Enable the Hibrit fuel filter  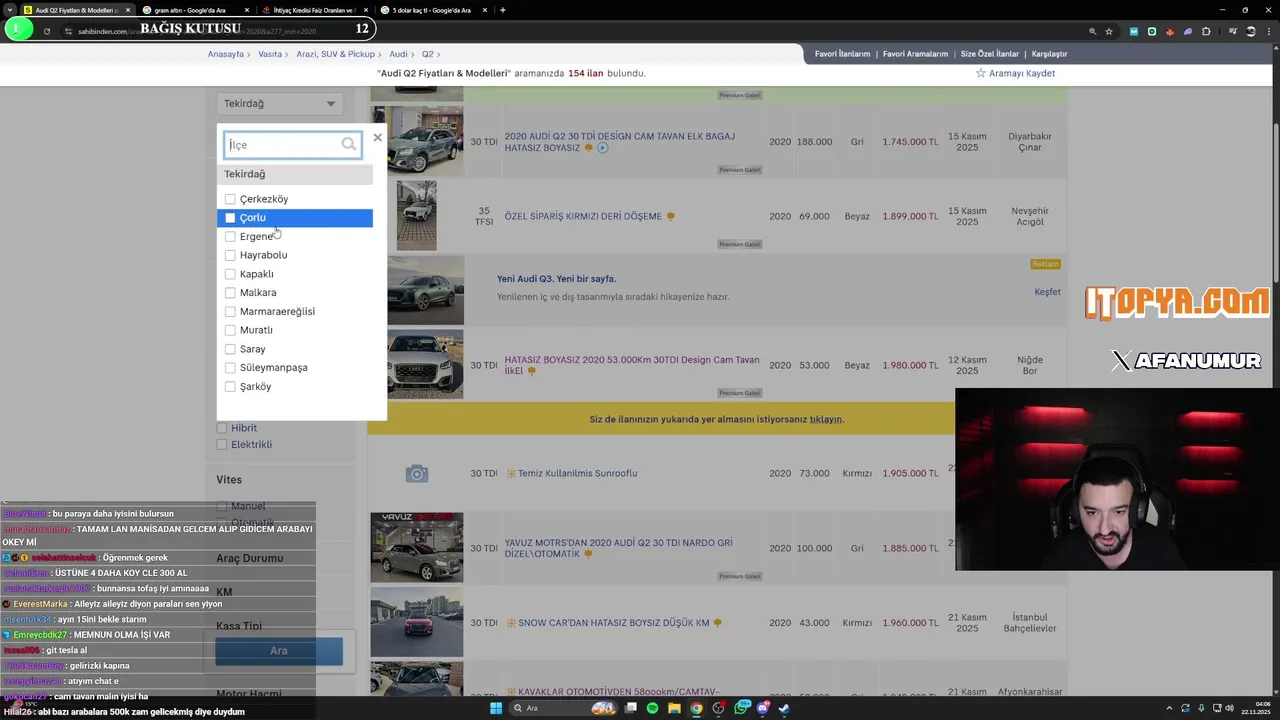pos(222,428)
